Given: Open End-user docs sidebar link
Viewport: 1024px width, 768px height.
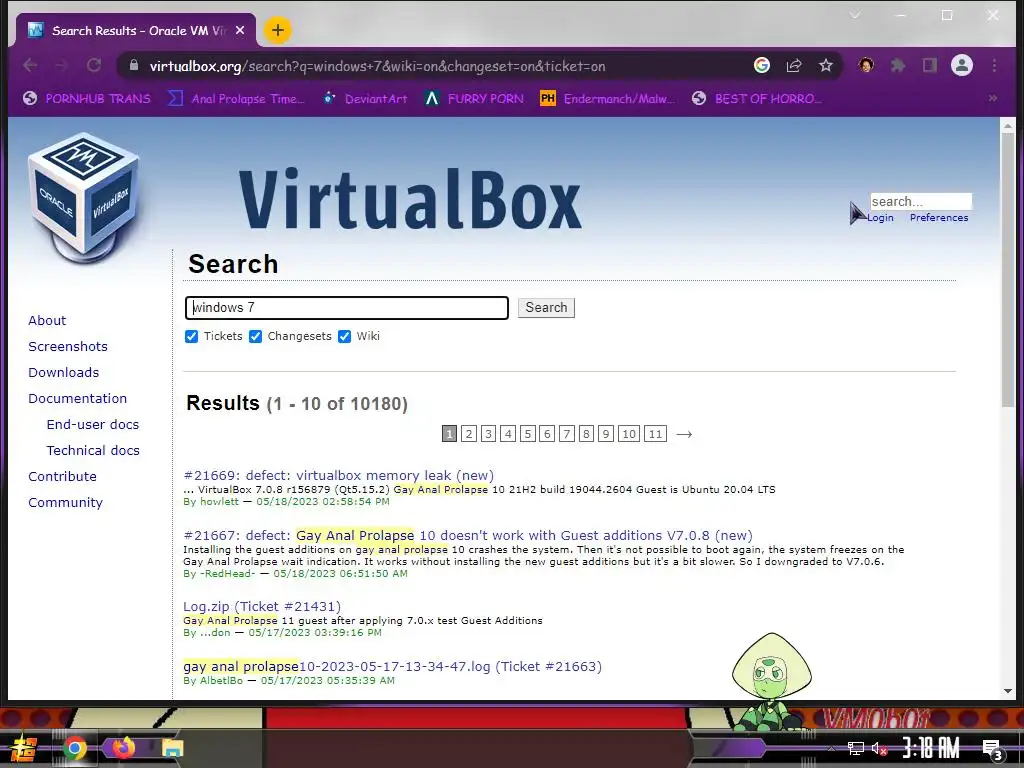Looking at the screenshot, I should [93, 424].
